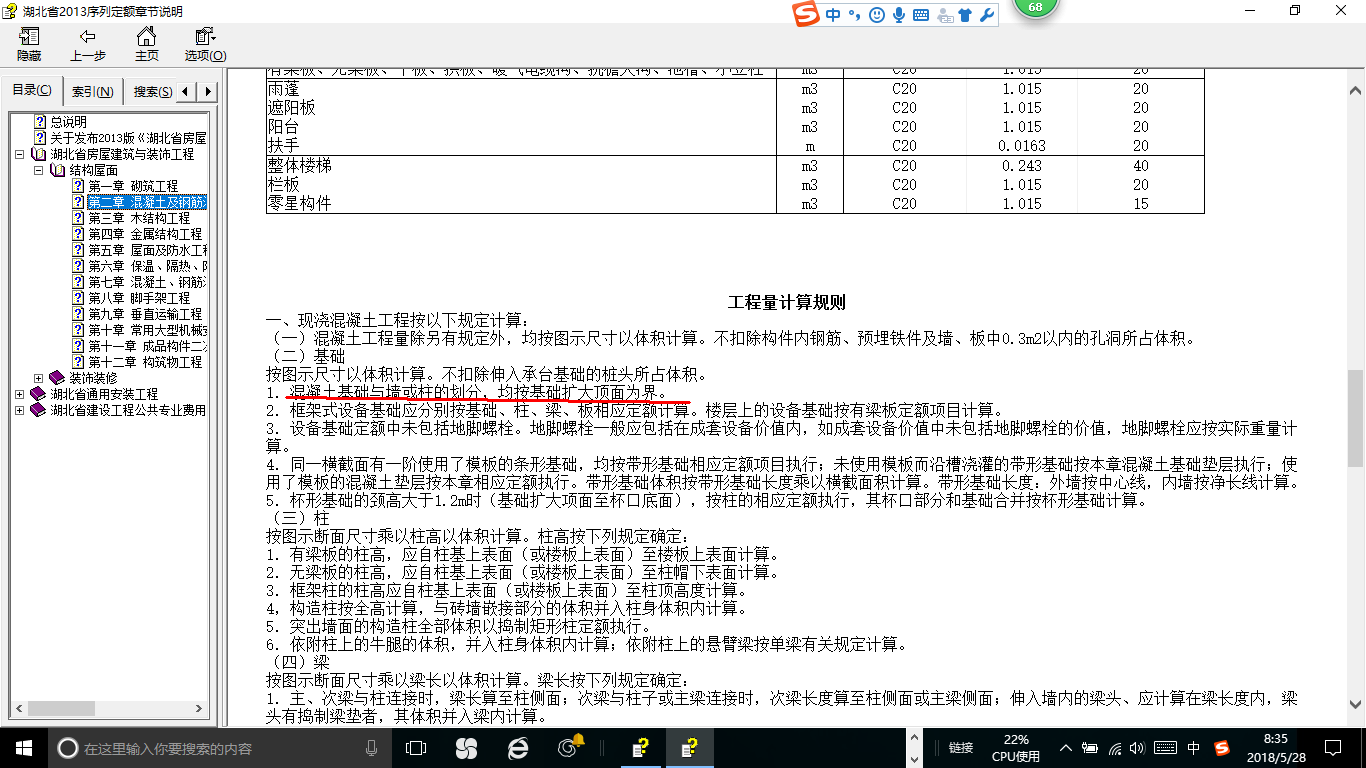Open the wrench toolbox on IME bar
The image size is (1366, 768).
(986, 15)
